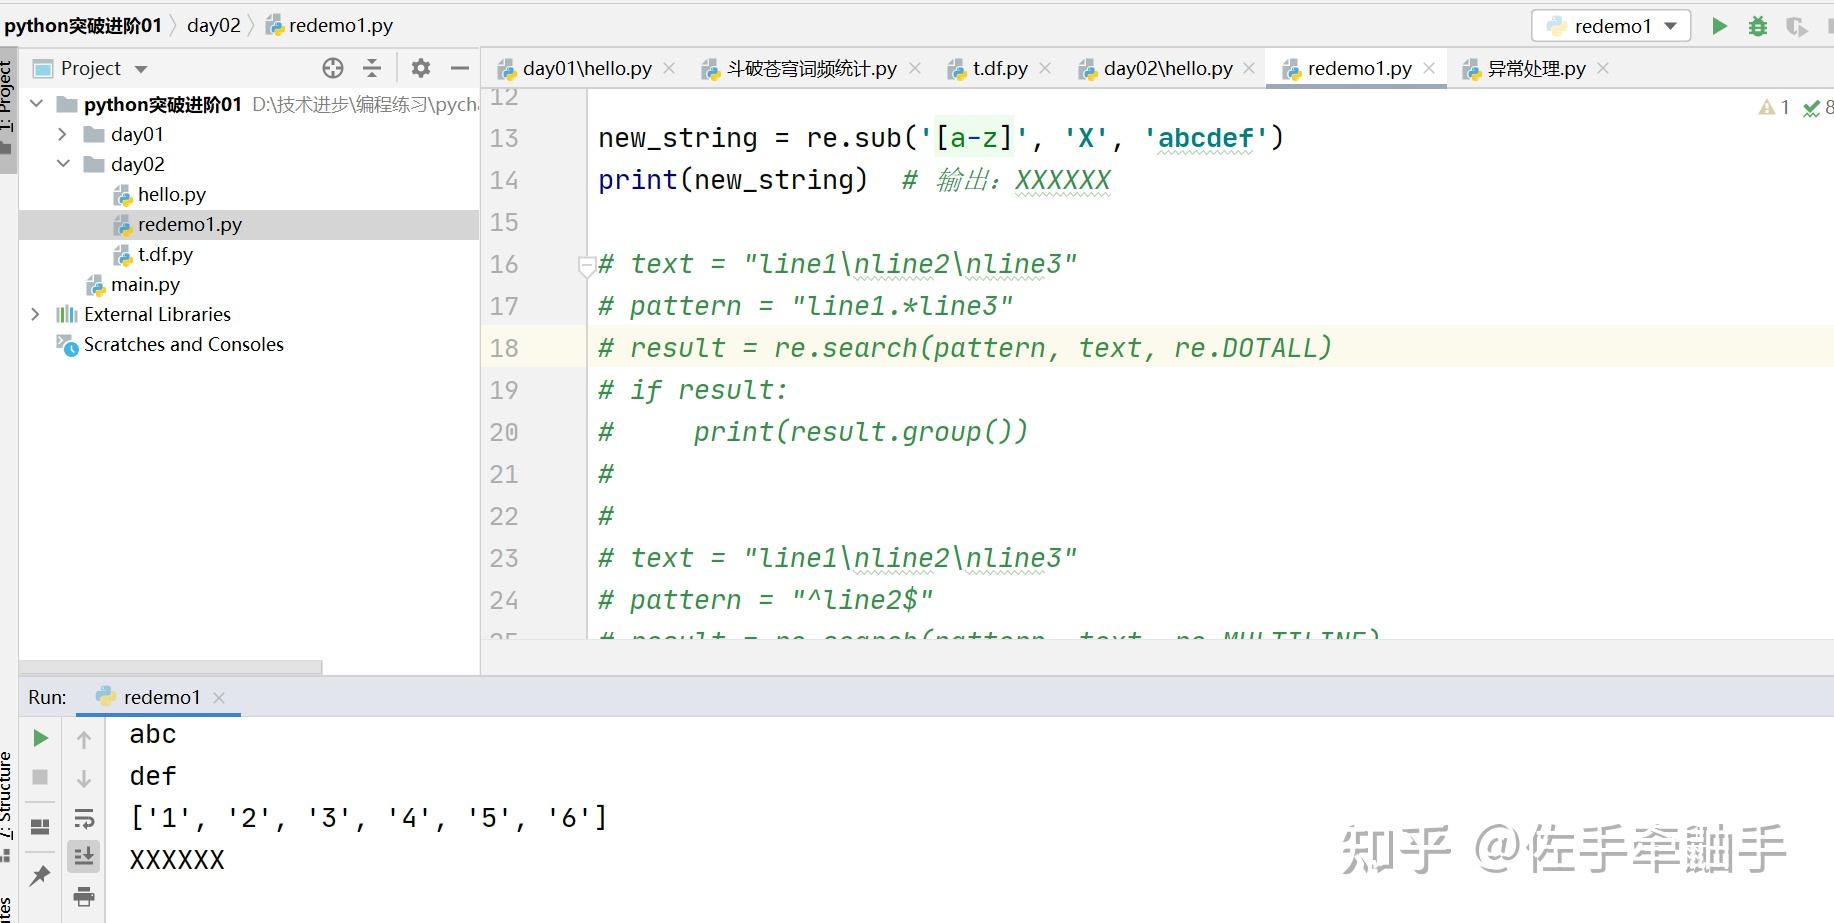The image size is (1834, 923).
Task: Collapse the day02 folder
Action: 63,164
